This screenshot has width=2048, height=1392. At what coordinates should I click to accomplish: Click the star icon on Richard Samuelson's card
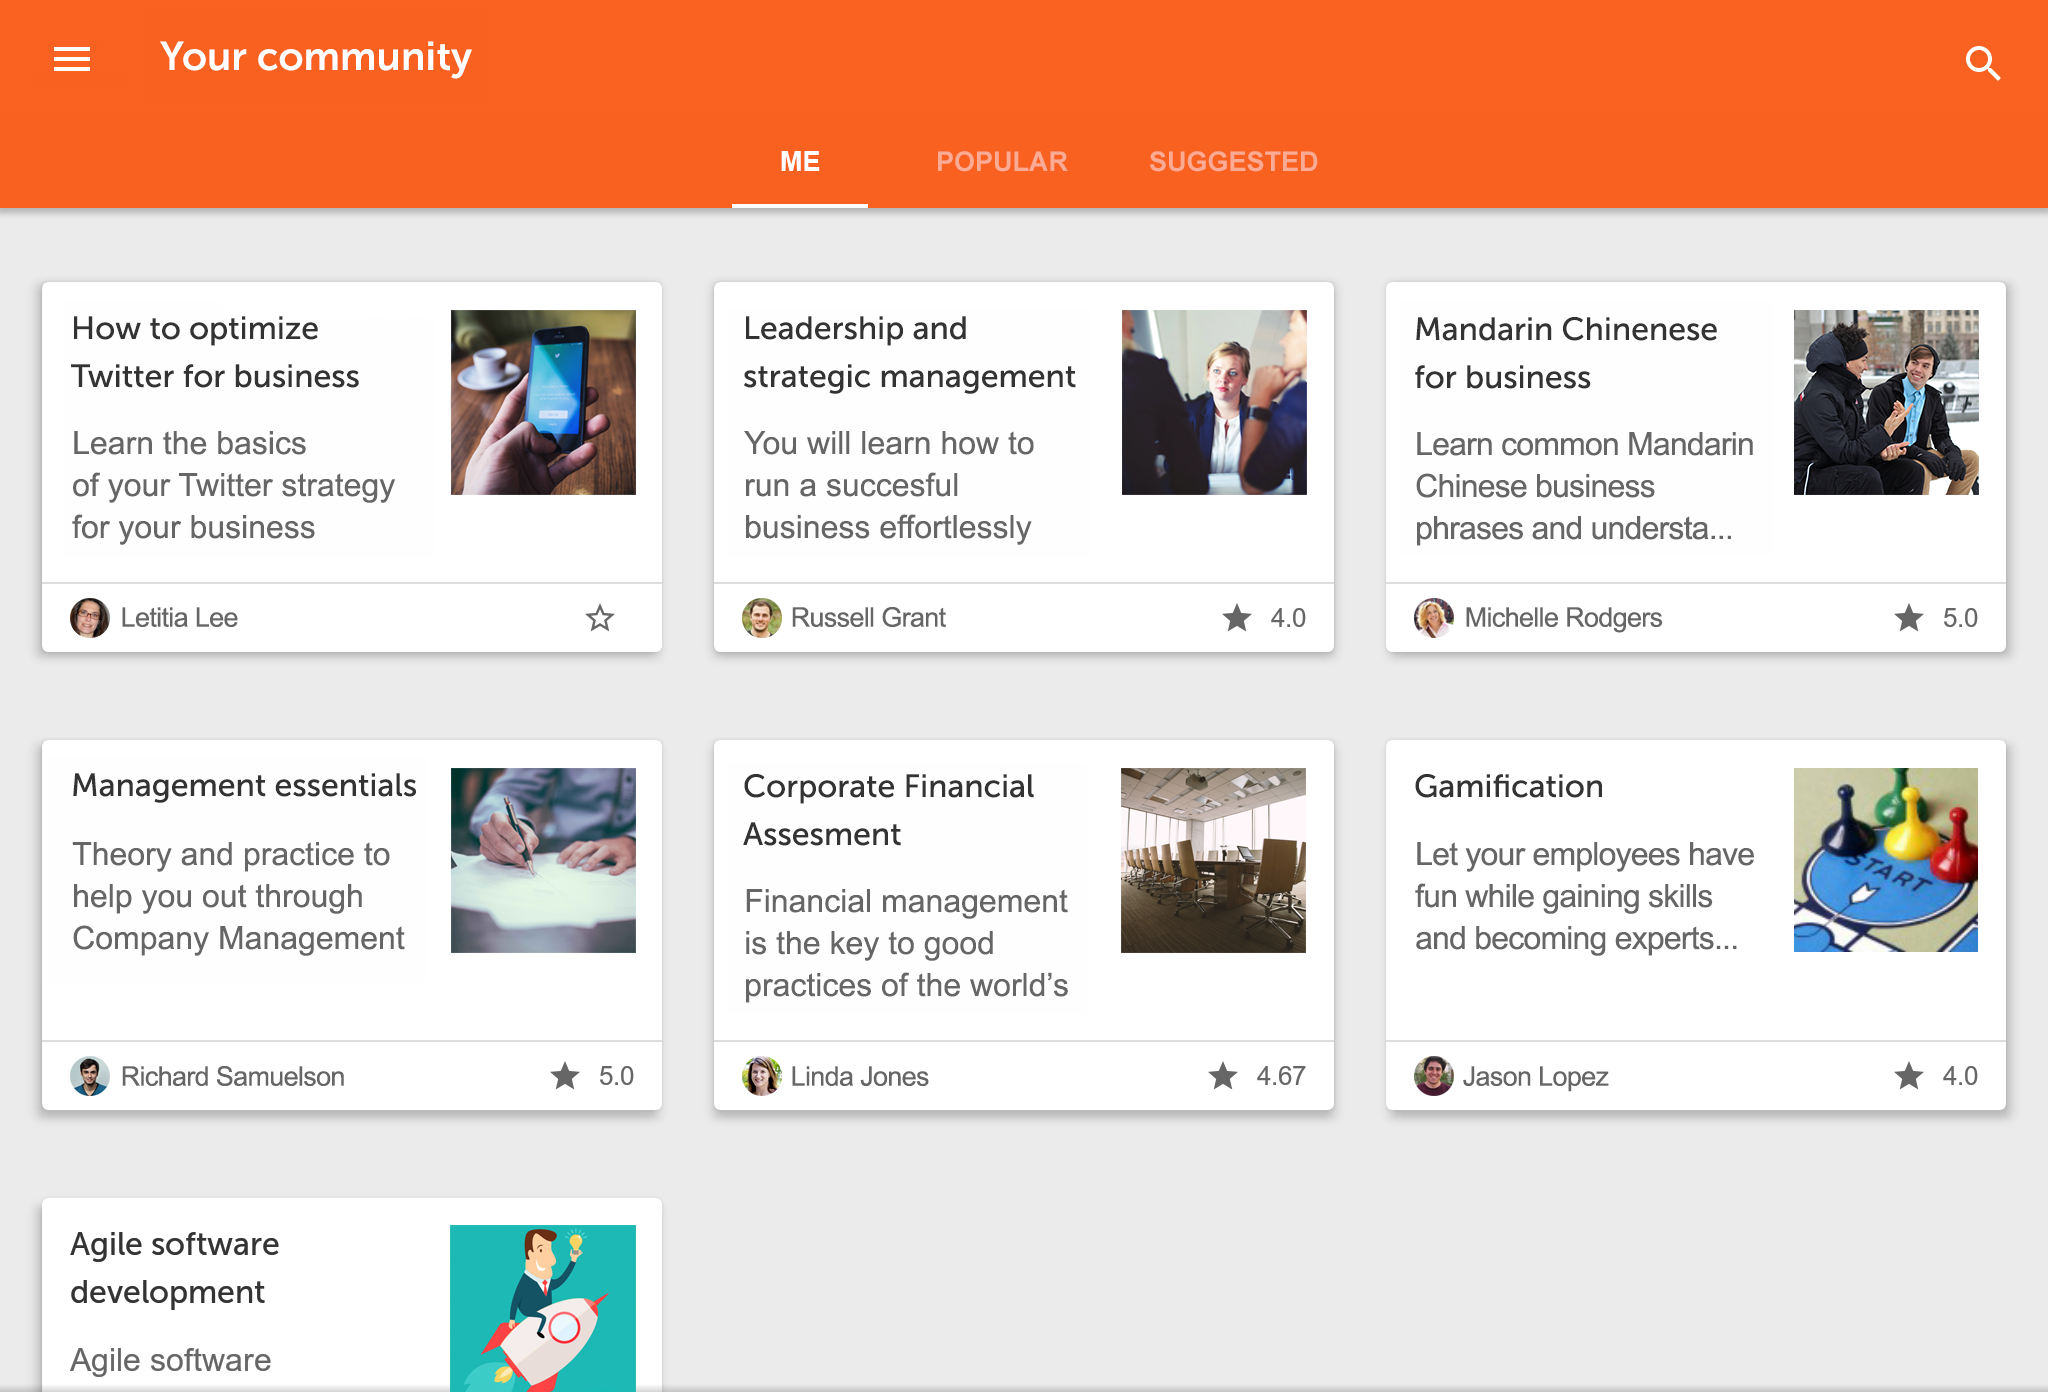(x=565, y=1076)
